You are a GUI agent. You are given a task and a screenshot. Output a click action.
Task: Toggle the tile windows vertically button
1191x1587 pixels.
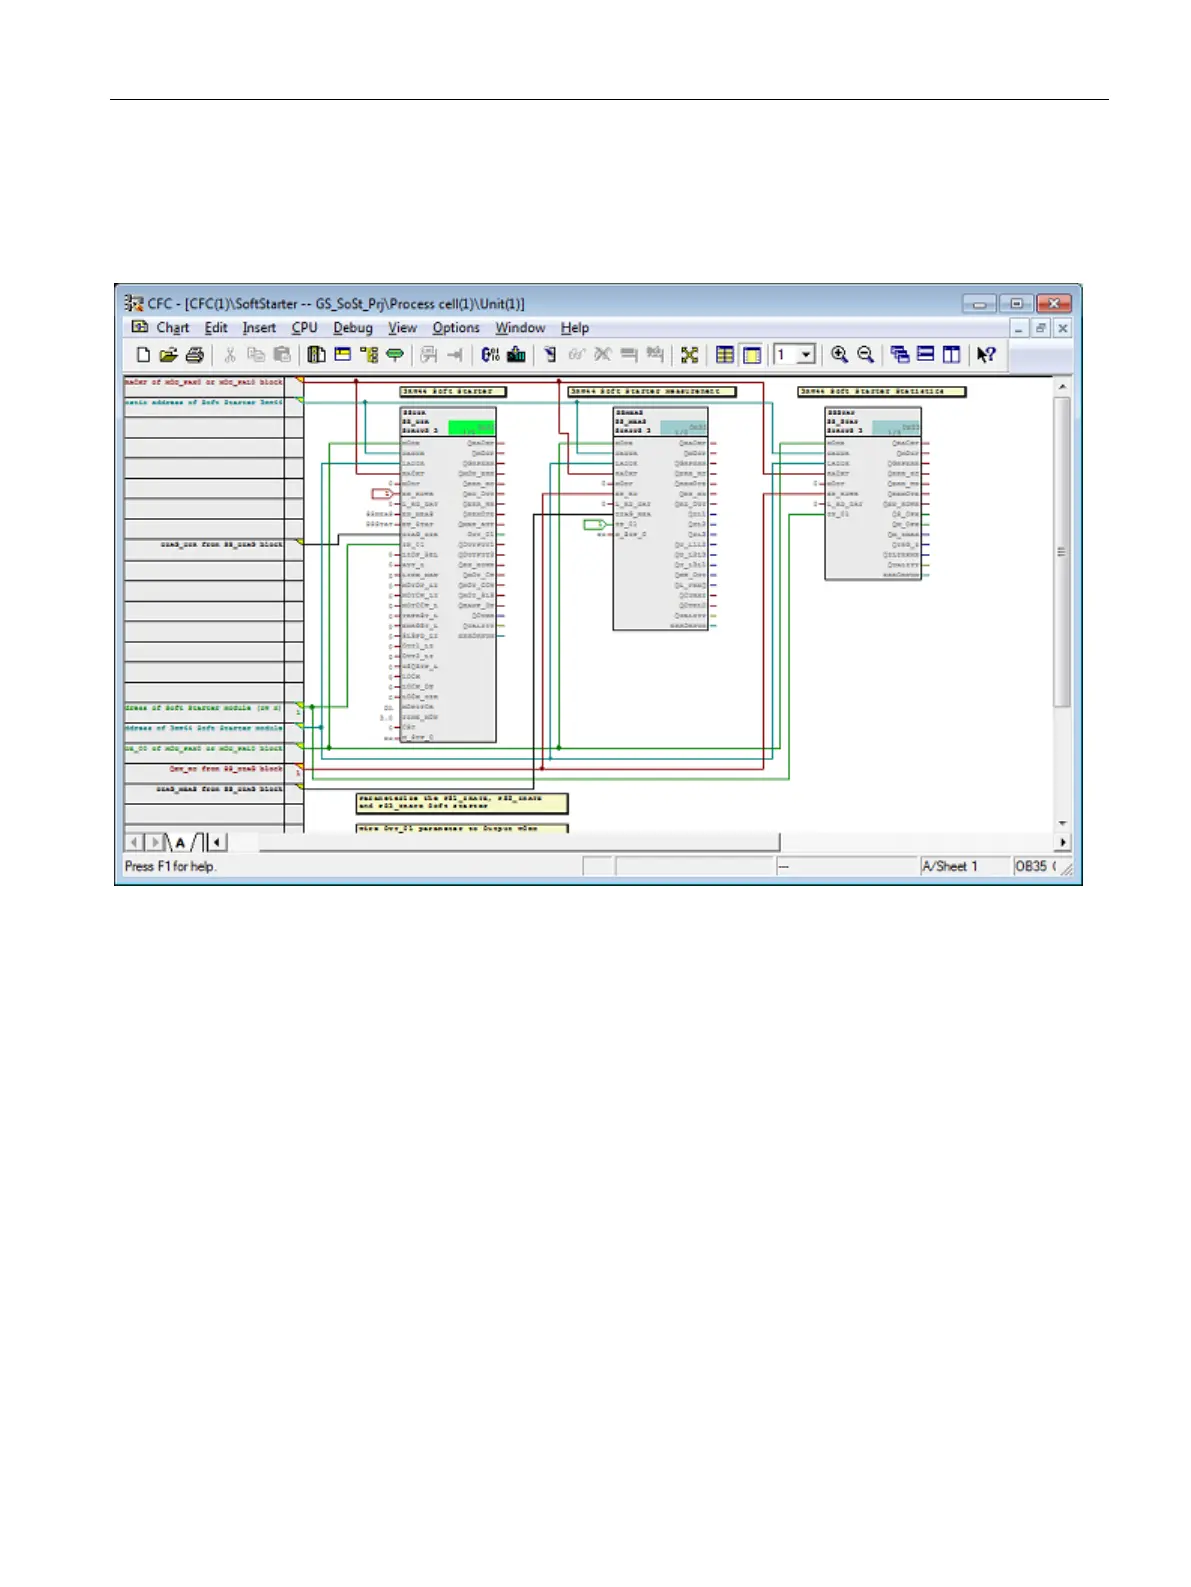951,355
